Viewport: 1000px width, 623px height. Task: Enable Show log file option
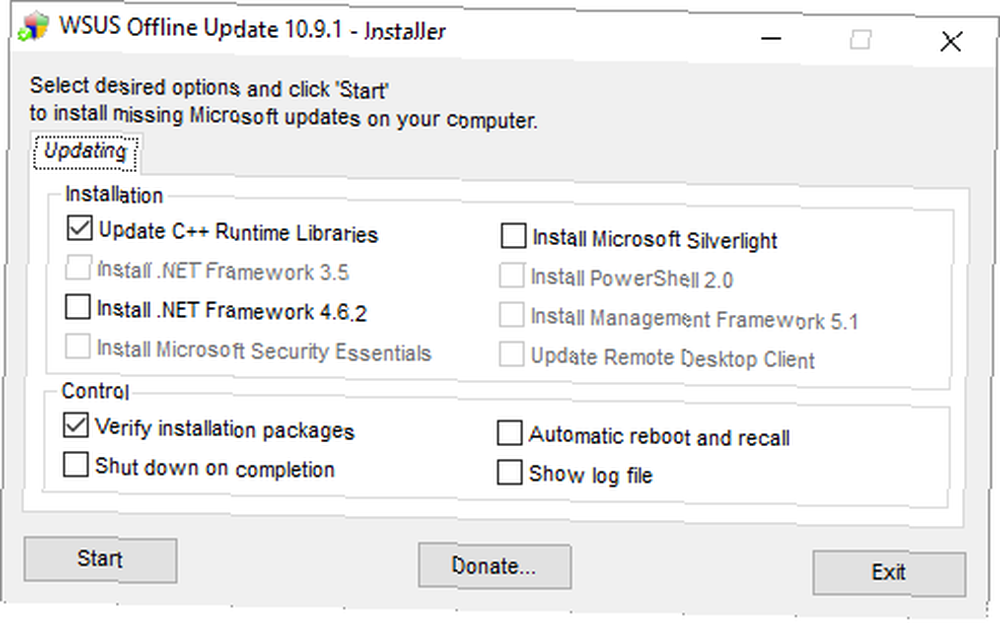(509, 473)
